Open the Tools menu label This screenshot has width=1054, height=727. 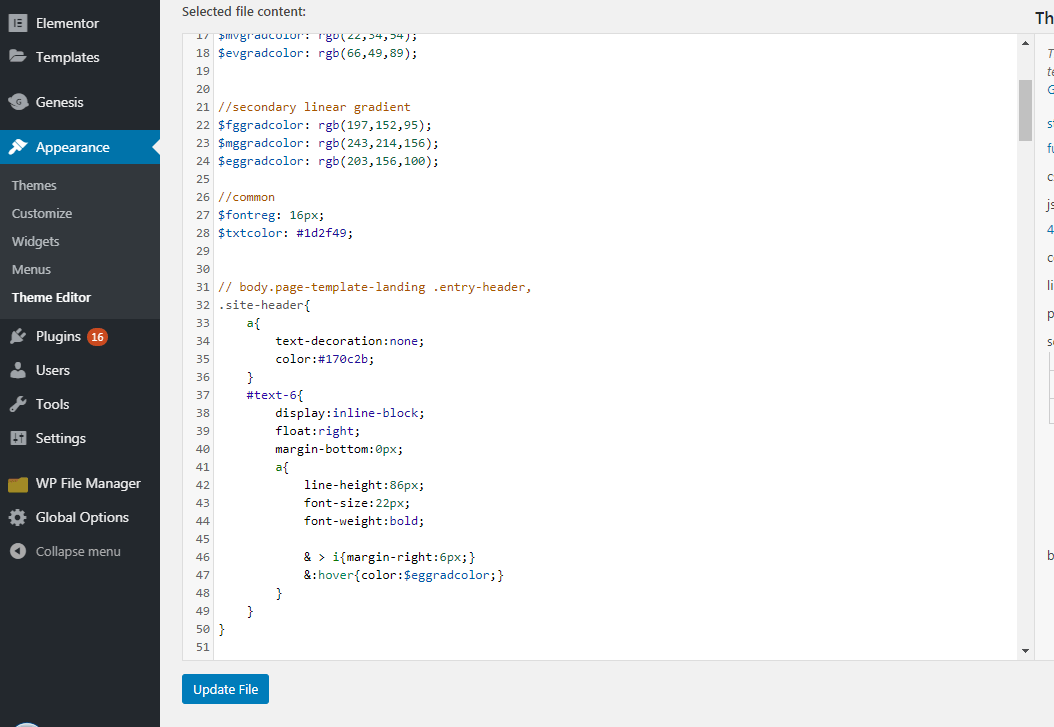coord(52,404)
